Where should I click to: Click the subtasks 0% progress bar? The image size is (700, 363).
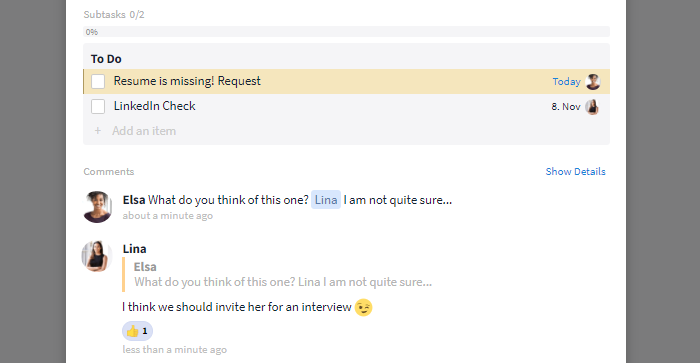(346, 32)
